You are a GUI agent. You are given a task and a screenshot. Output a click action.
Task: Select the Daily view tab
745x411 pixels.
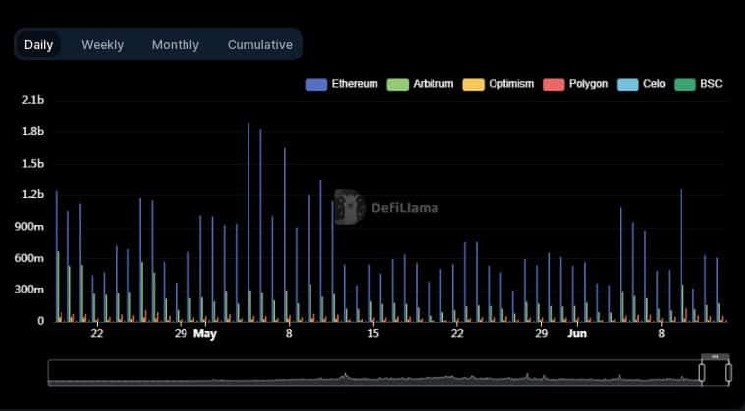(x=39, y=45)
